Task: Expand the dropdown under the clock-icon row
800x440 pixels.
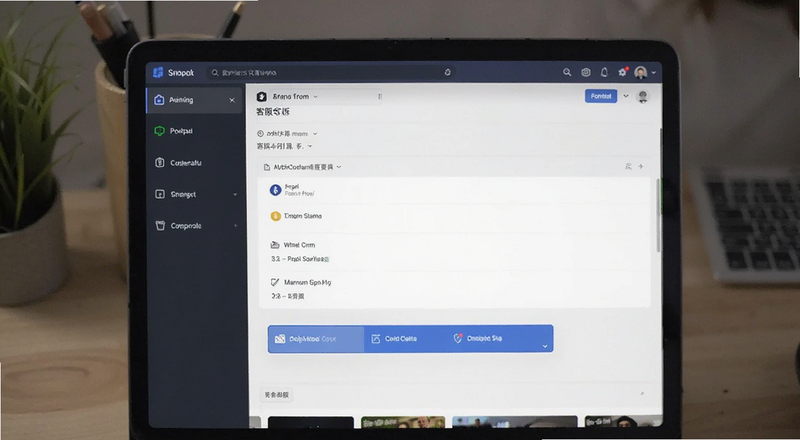Action: (x=285, y=146)
